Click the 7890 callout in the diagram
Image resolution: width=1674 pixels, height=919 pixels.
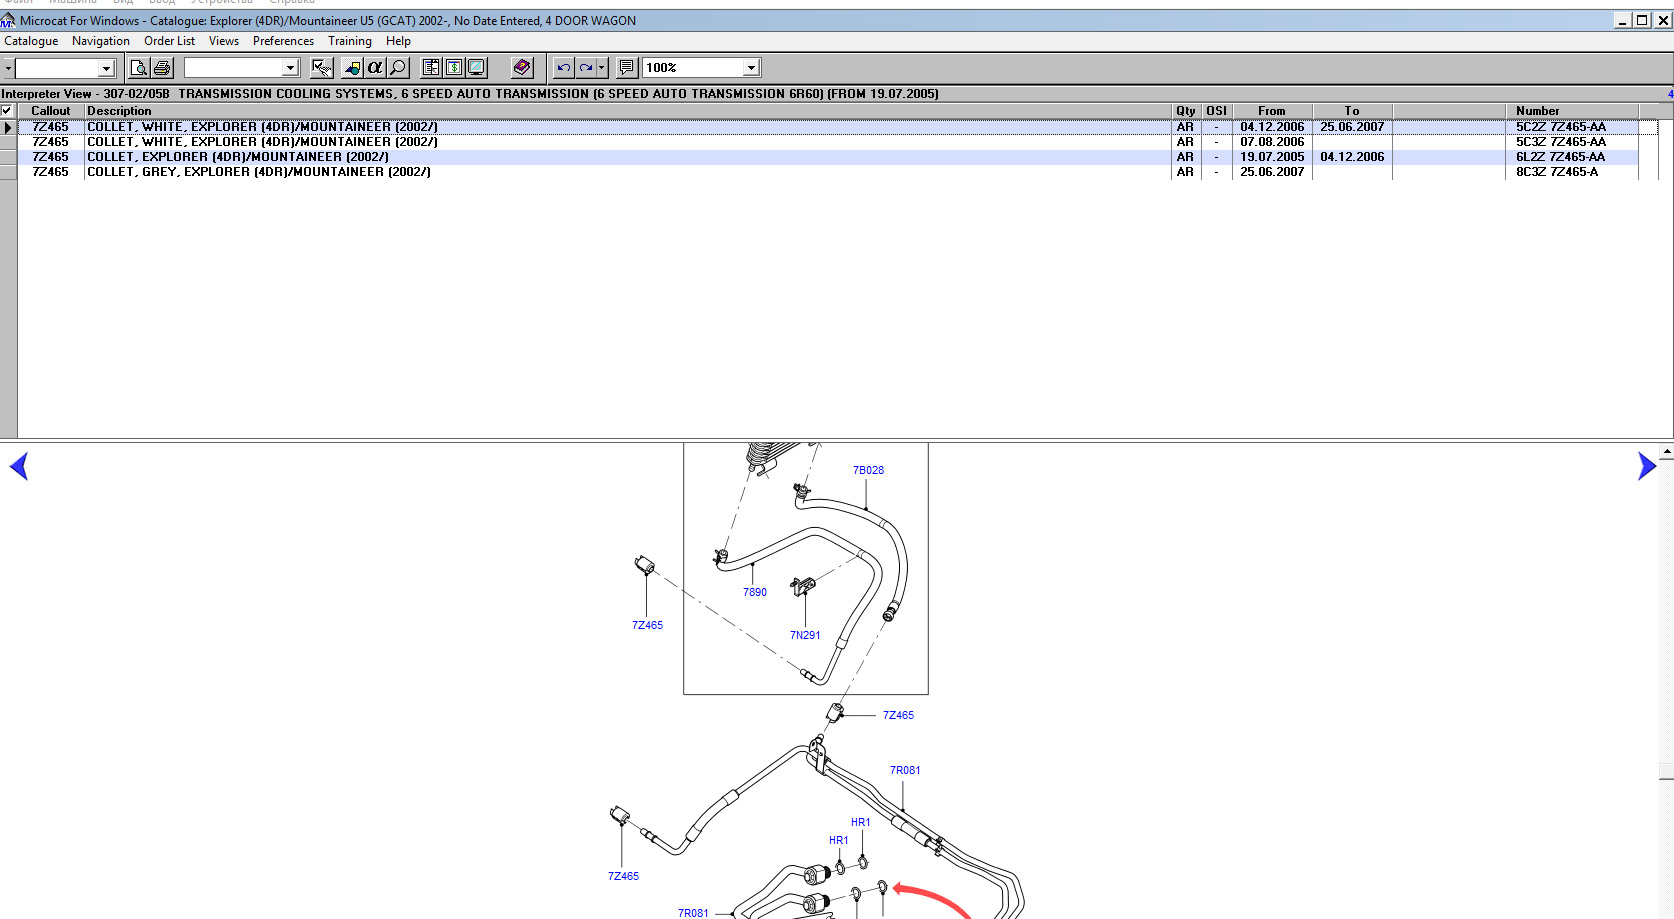click(x=755, y=592)
